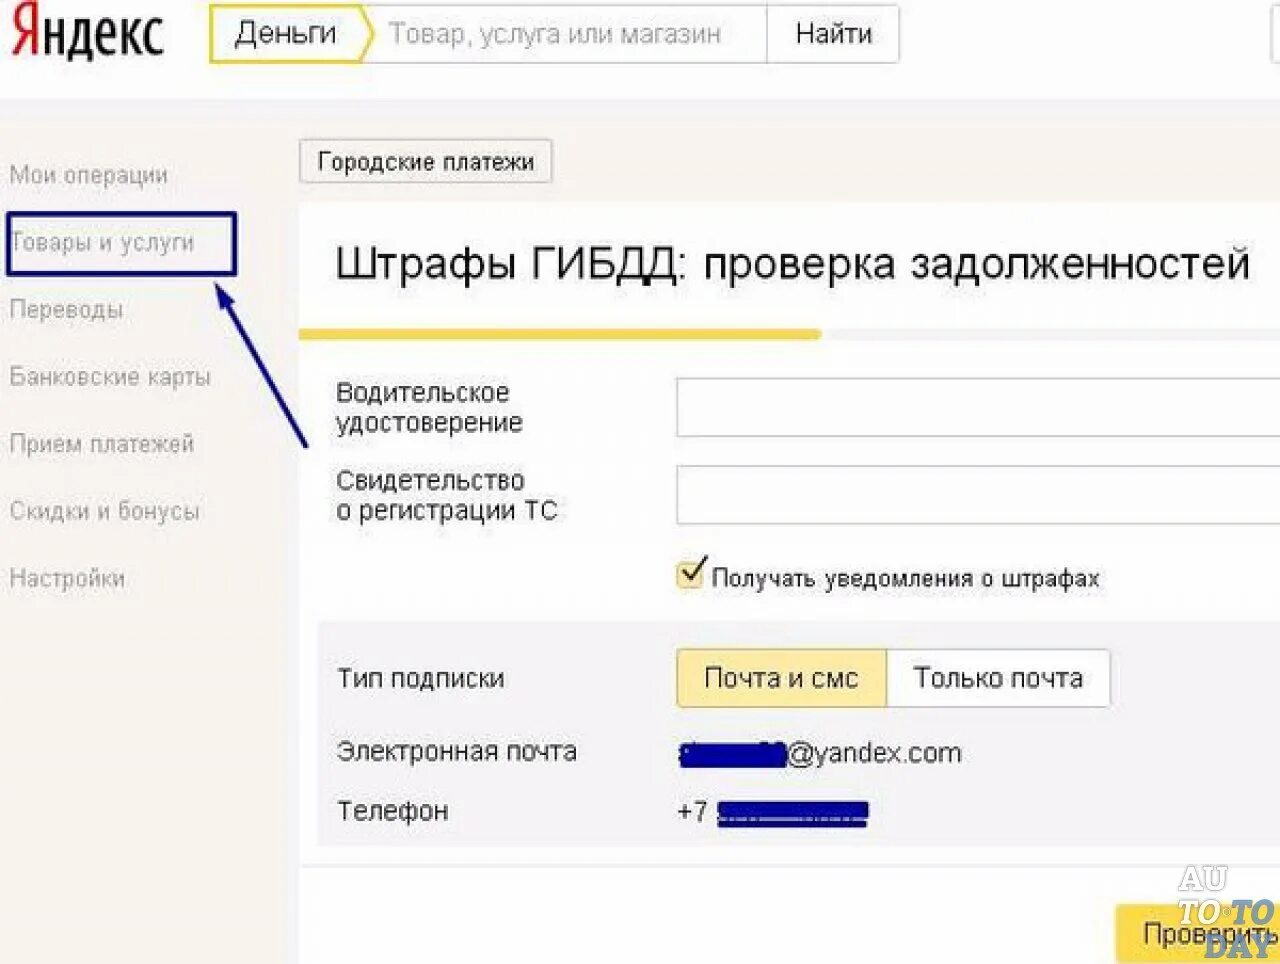Open Мои операции in sidebar
Viewport: 1280px width, 964px height.
pyautogui.click(x=89, y=175)
